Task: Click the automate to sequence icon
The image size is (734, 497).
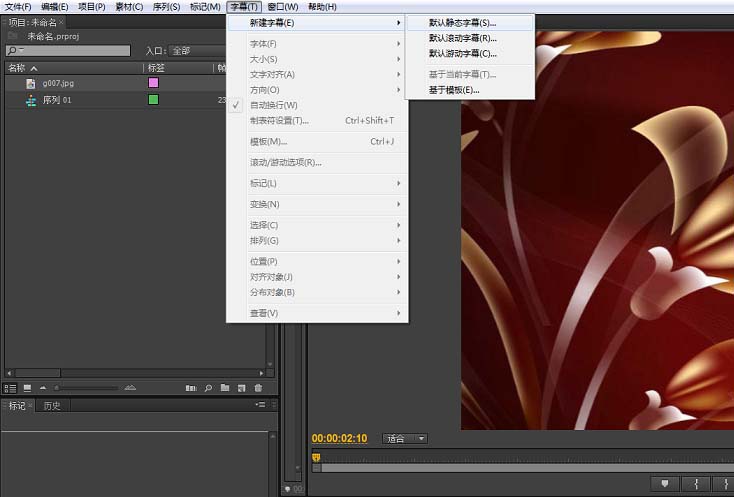Action: tap(191, 387)
